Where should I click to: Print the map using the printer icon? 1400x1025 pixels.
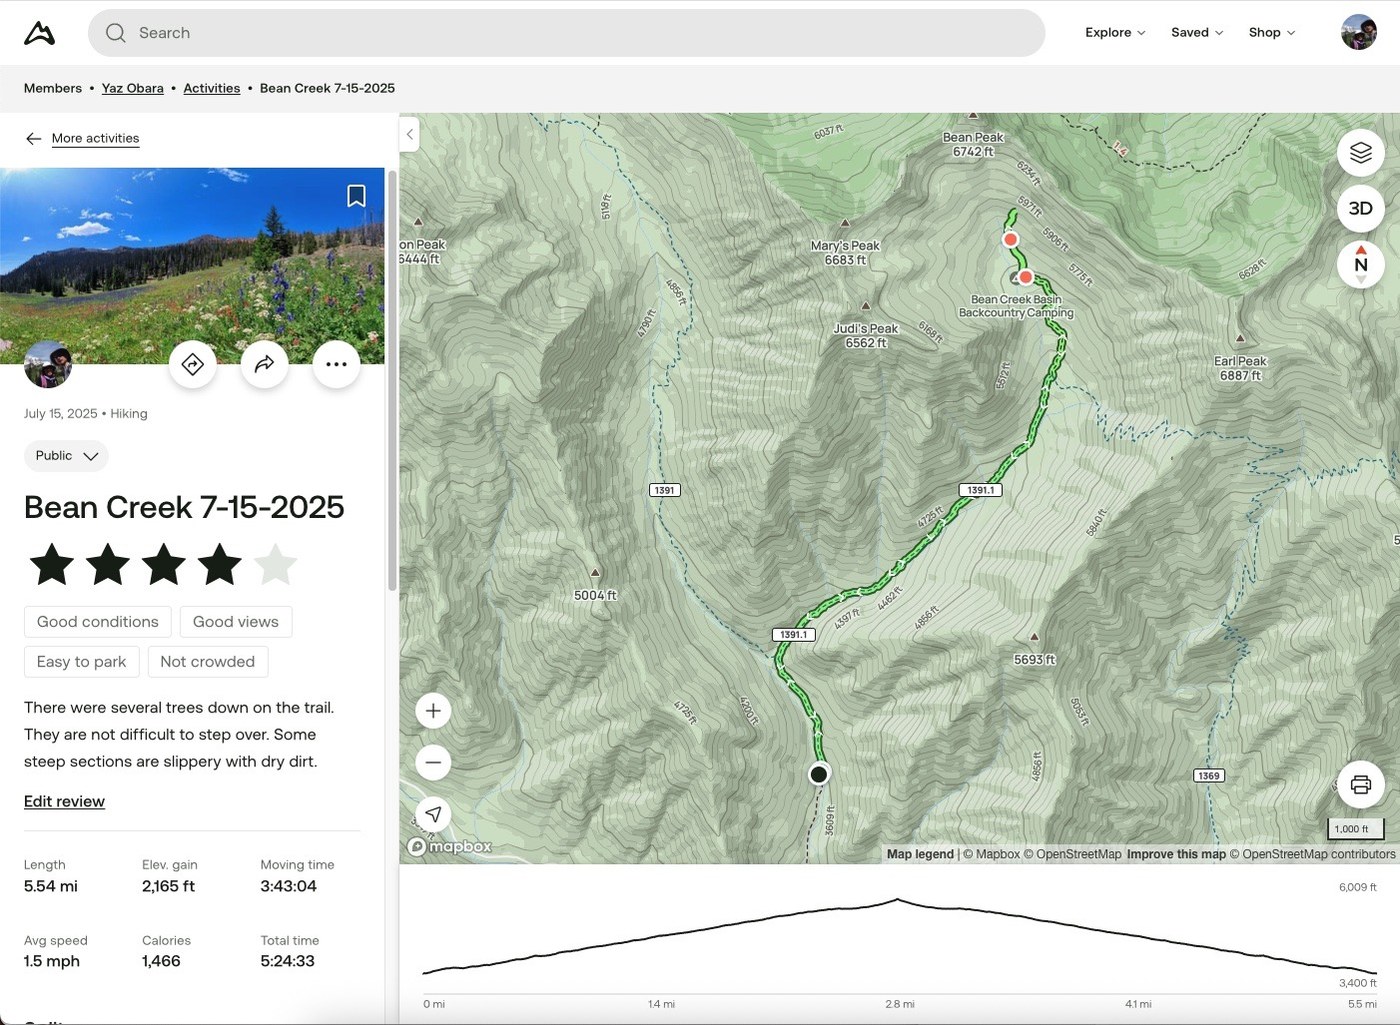click(x=1360, y=784)
